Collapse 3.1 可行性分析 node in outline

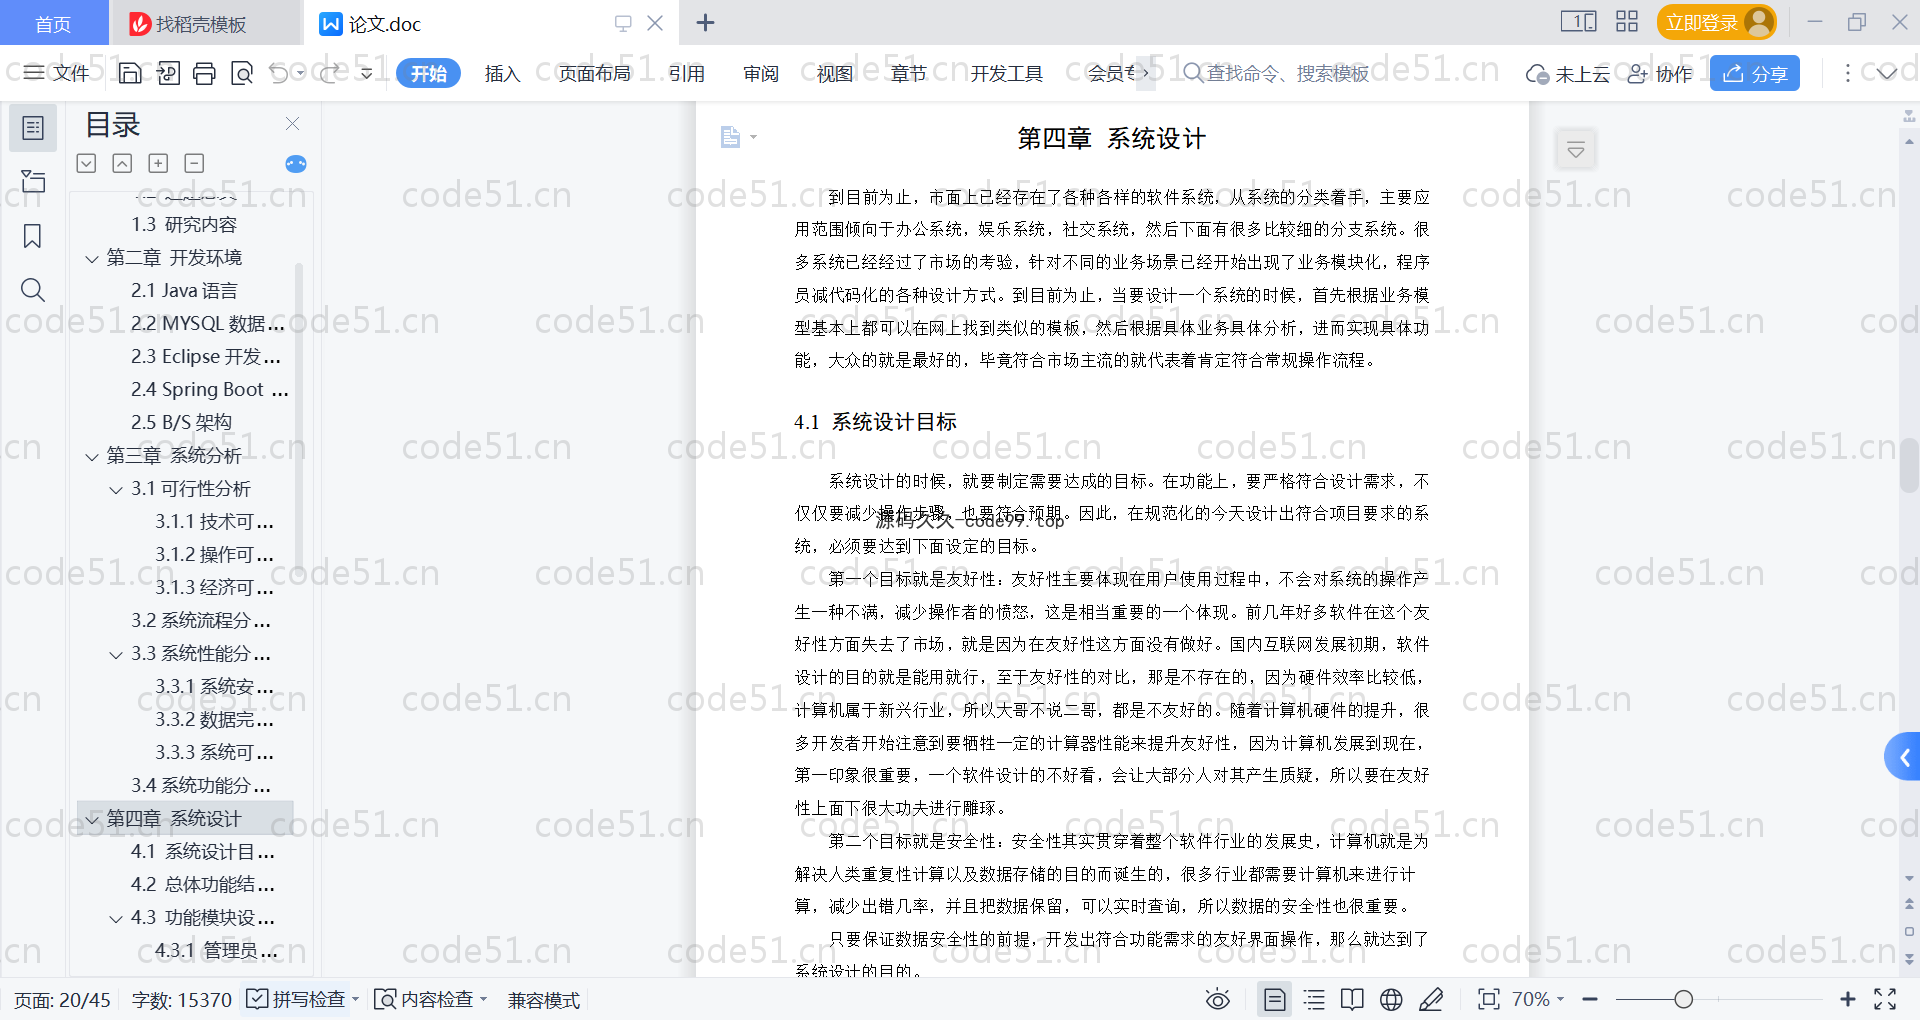[116, 490]
